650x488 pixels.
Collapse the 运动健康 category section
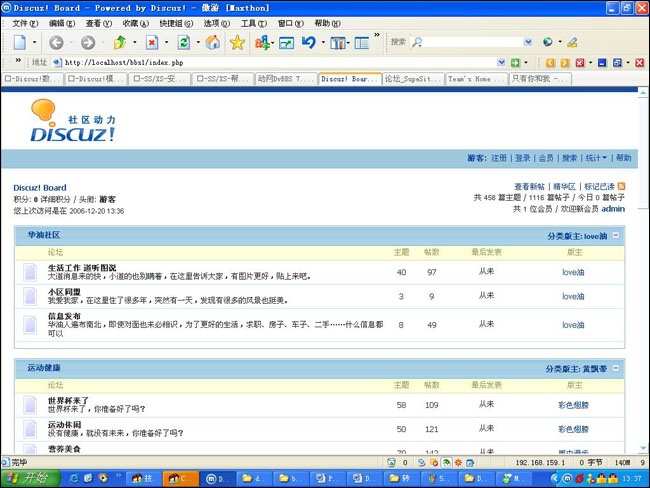click(x=616, y=368)
